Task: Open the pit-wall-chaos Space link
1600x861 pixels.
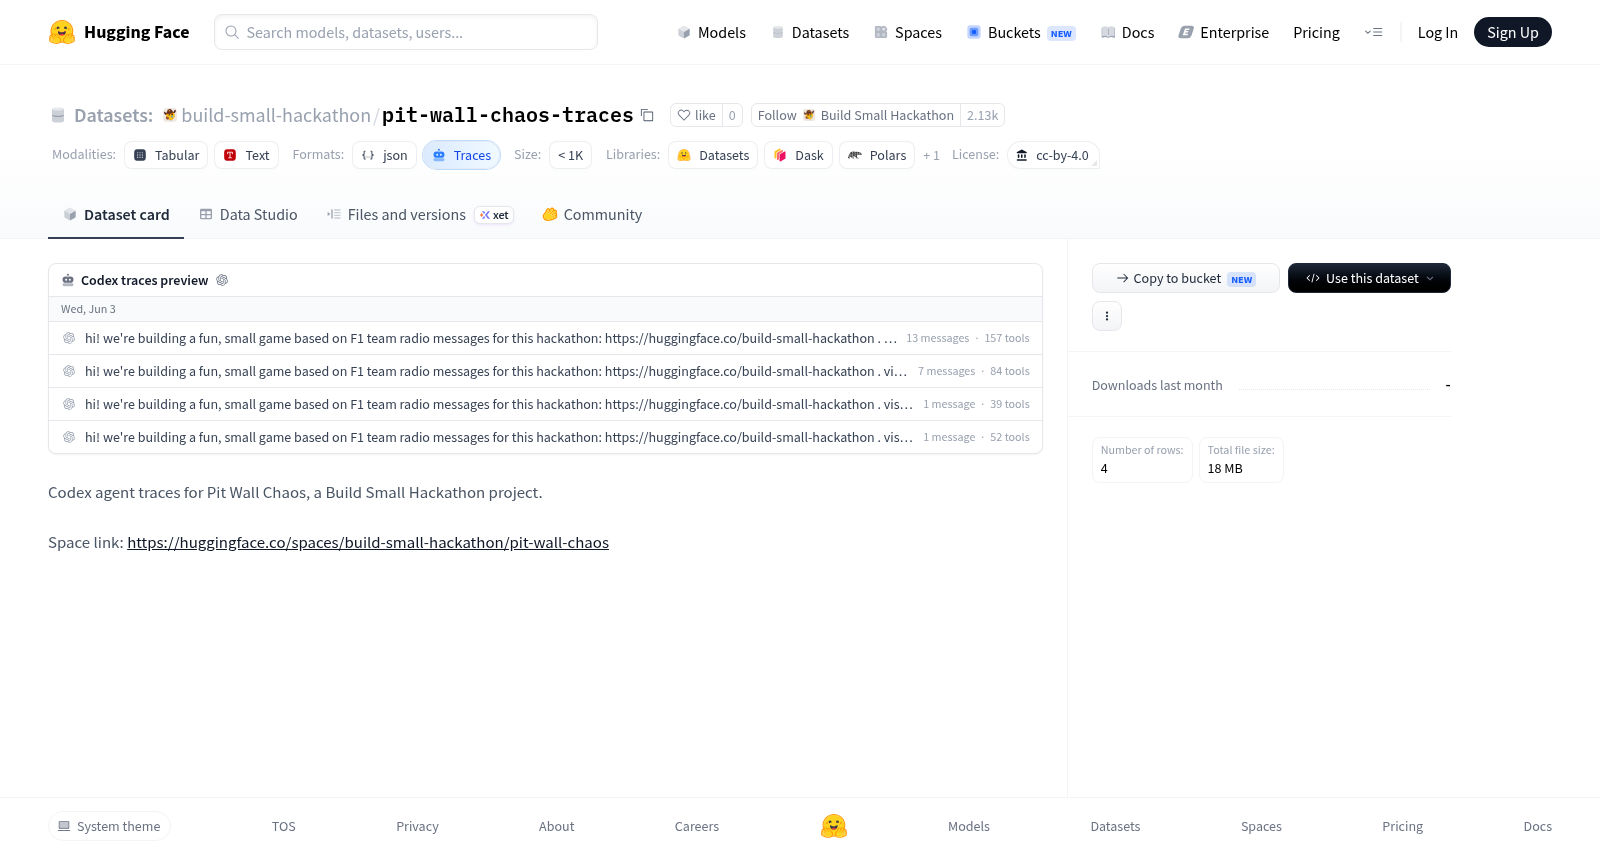Action: 368,543
